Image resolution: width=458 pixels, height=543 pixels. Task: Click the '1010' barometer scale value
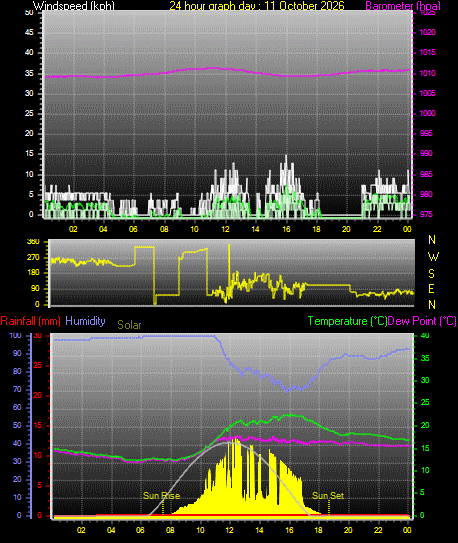[428, 73]
